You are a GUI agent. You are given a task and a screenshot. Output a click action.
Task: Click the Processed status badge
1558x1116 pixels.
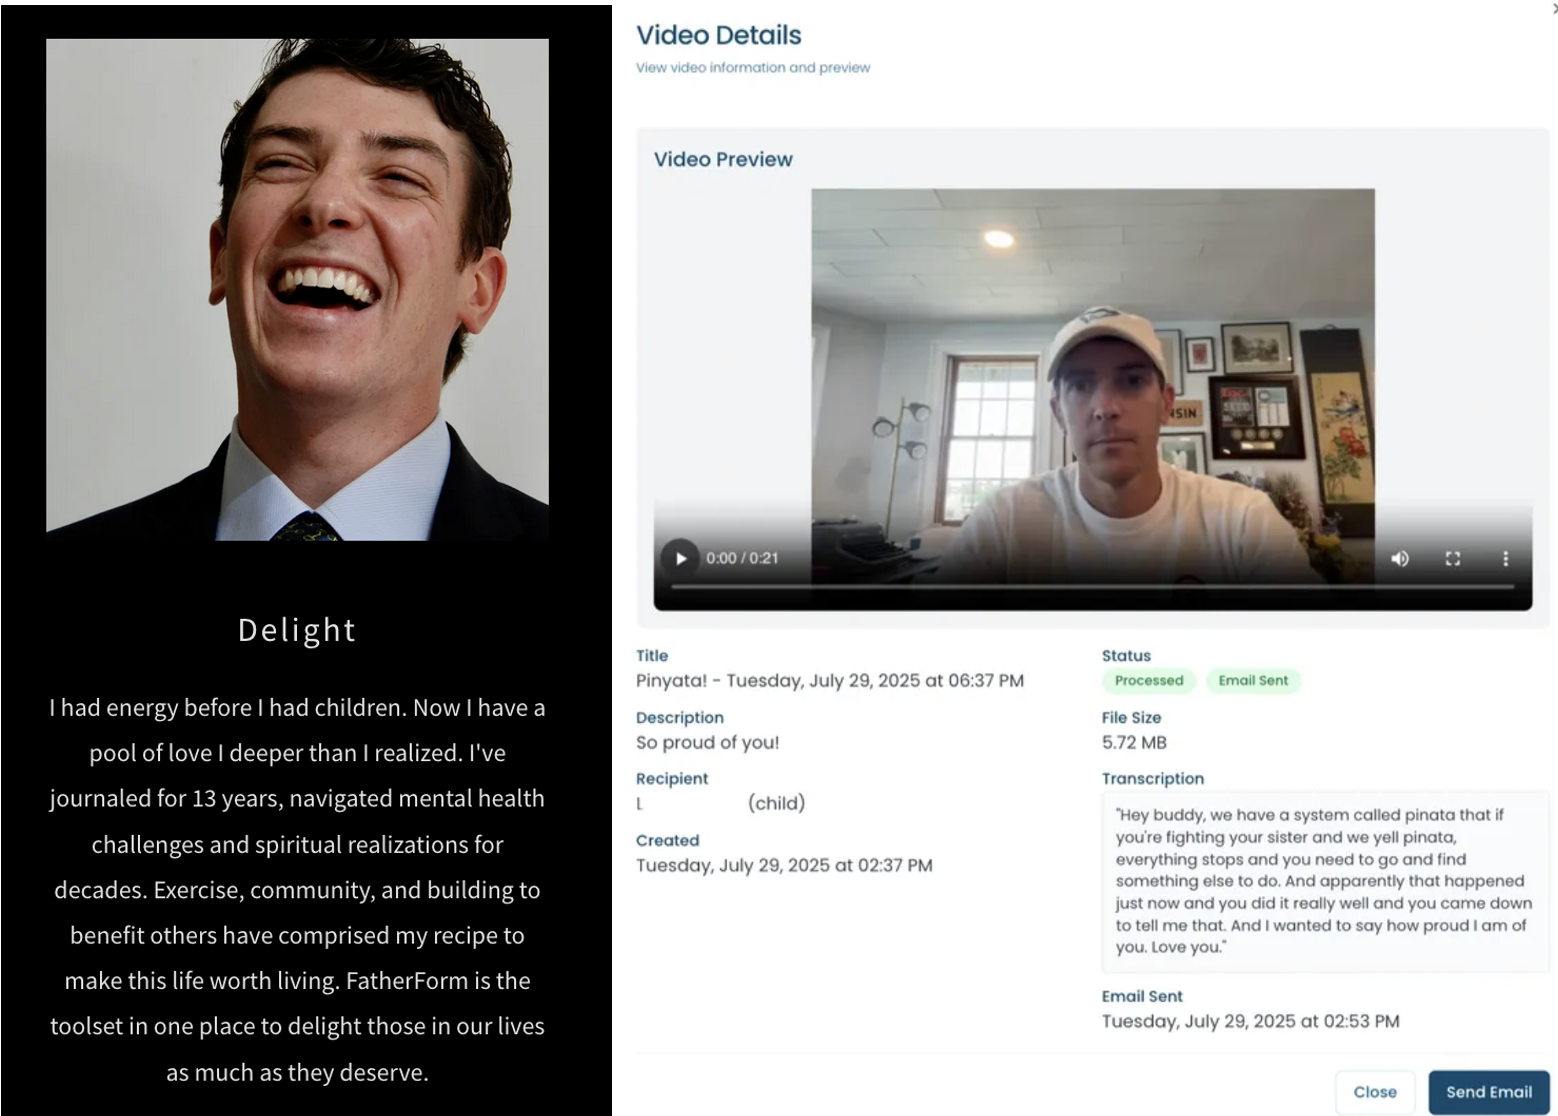(x=1148, y=681)
